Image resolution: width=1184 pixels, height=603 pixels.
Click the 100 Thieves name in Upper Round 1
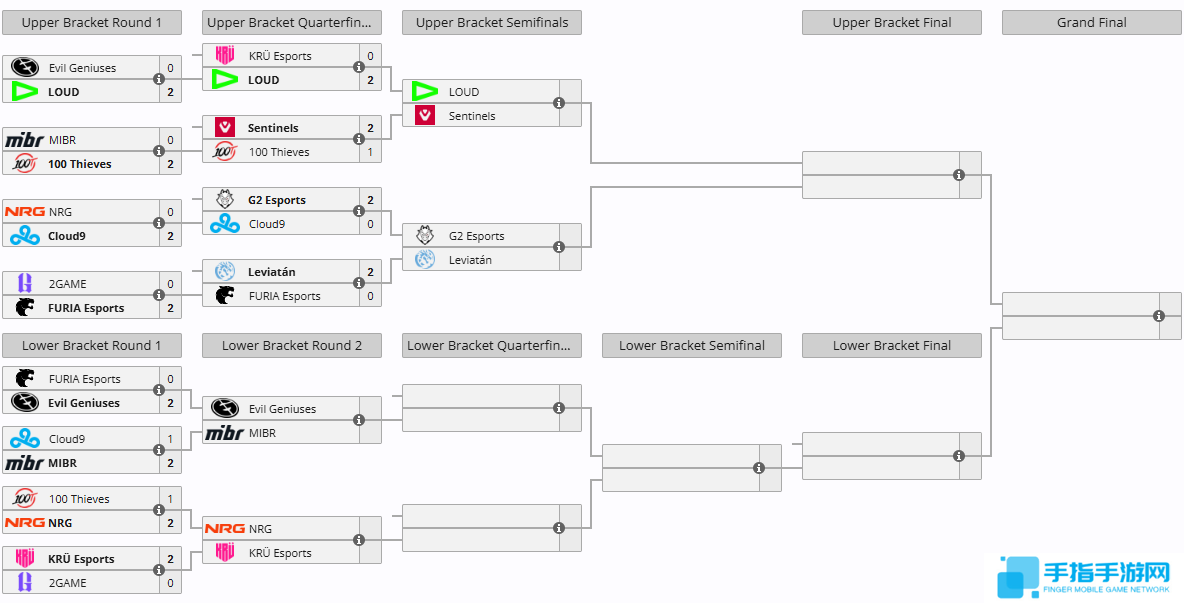coord(80,164)
